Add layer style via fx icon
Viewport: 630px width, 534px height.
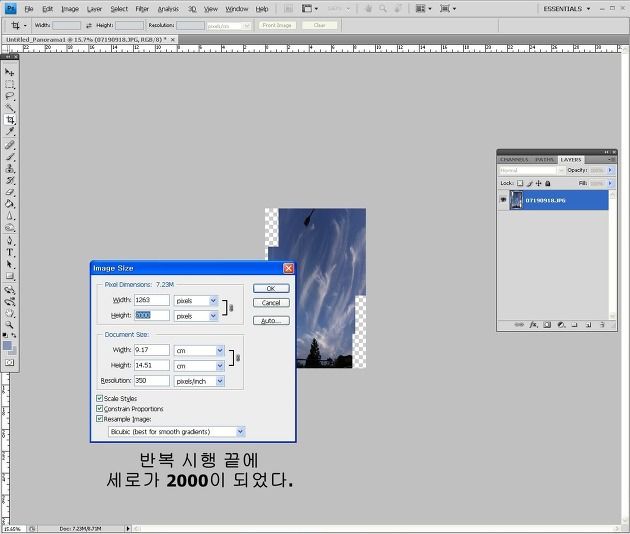pos(533,325)
